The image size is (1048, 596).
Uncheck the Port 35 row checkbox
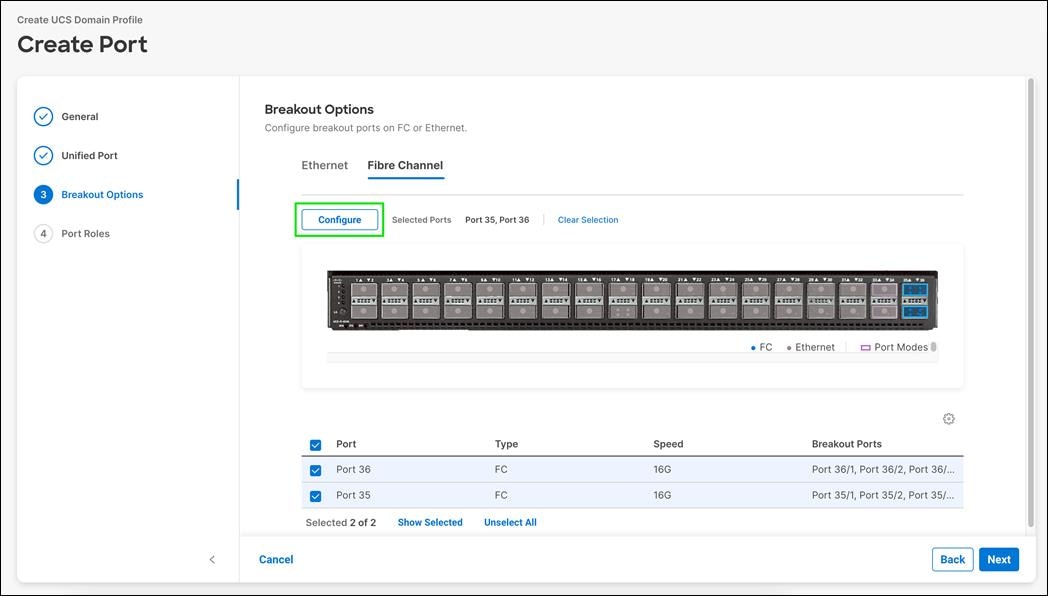pos(315,496)
